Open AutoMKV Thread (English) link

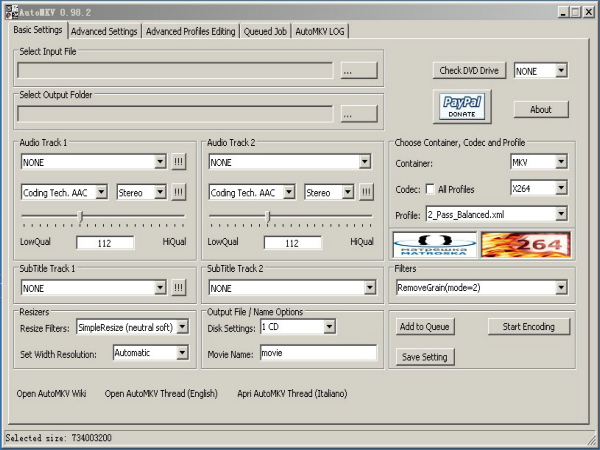point(161,394)
